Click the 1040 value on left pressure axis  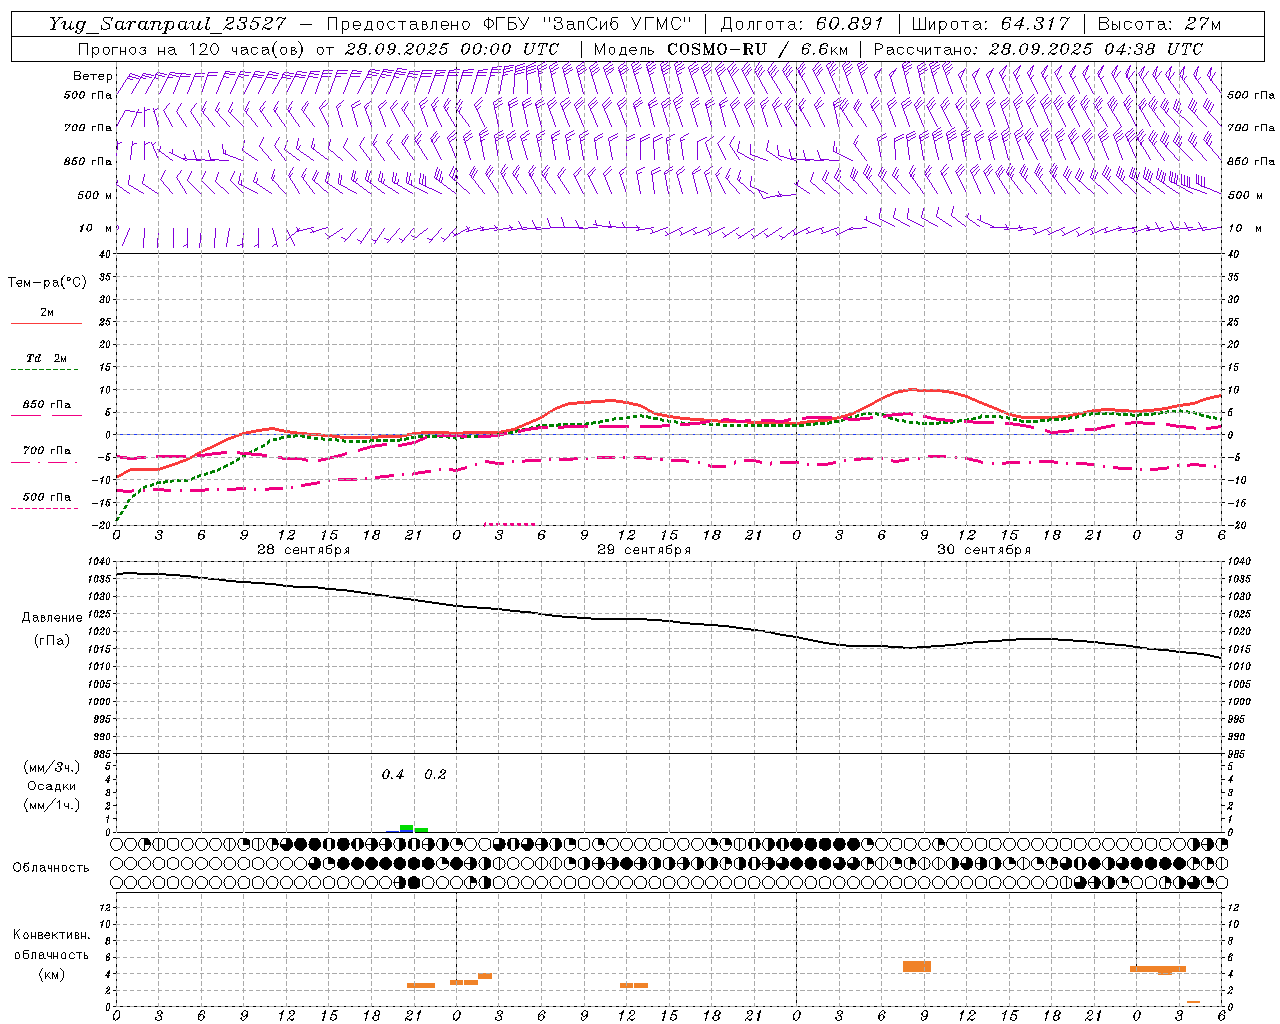(99, 561)
